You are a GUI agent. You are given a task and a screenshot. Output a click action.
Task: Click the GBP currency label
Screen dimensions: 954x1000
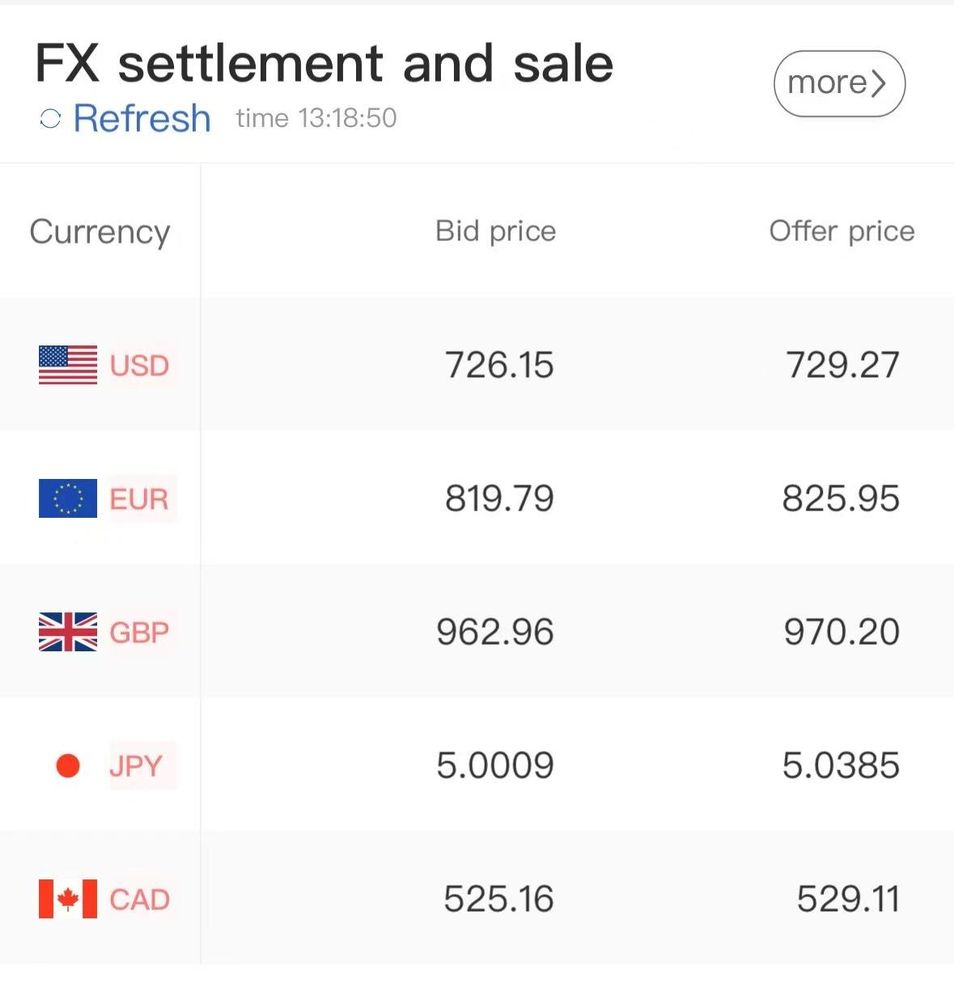(x=139, y=633)
